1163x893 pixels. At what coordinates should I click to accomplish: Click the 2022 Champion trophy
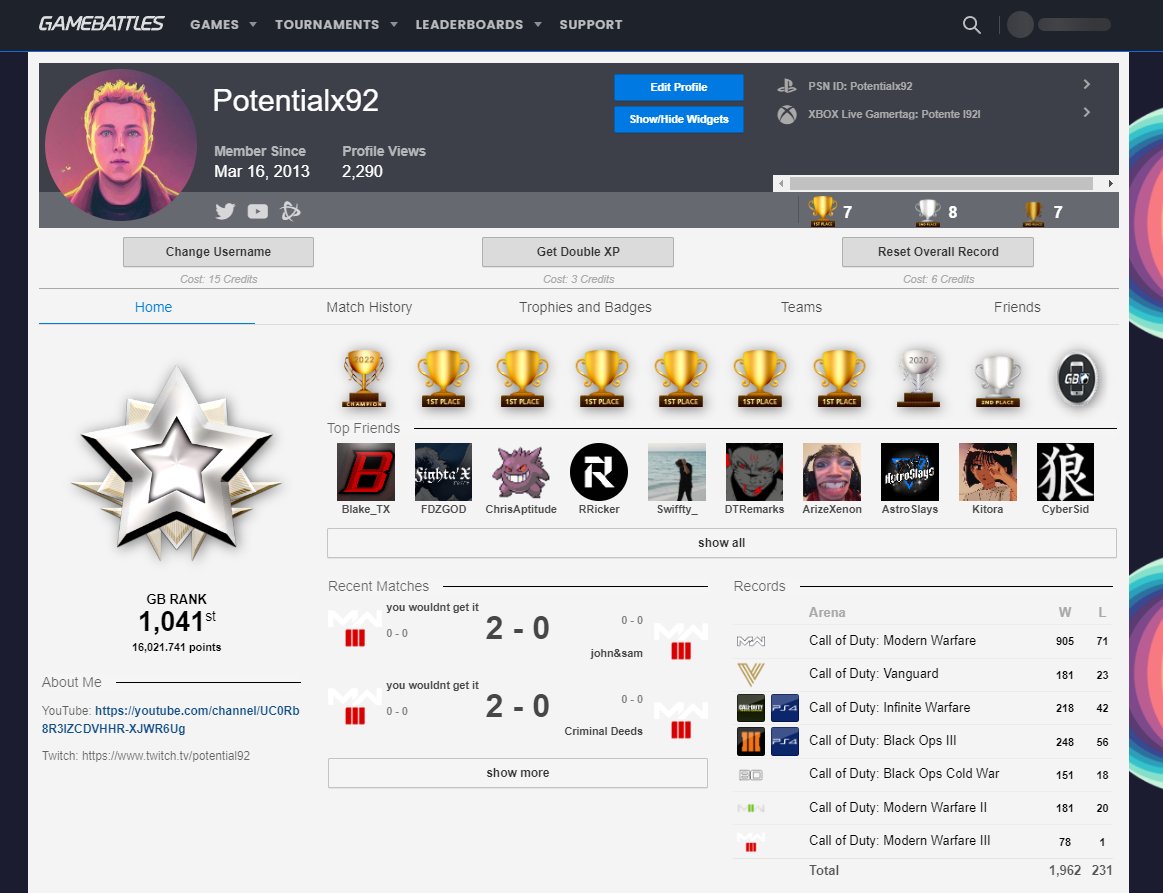(x=364, y=378)
